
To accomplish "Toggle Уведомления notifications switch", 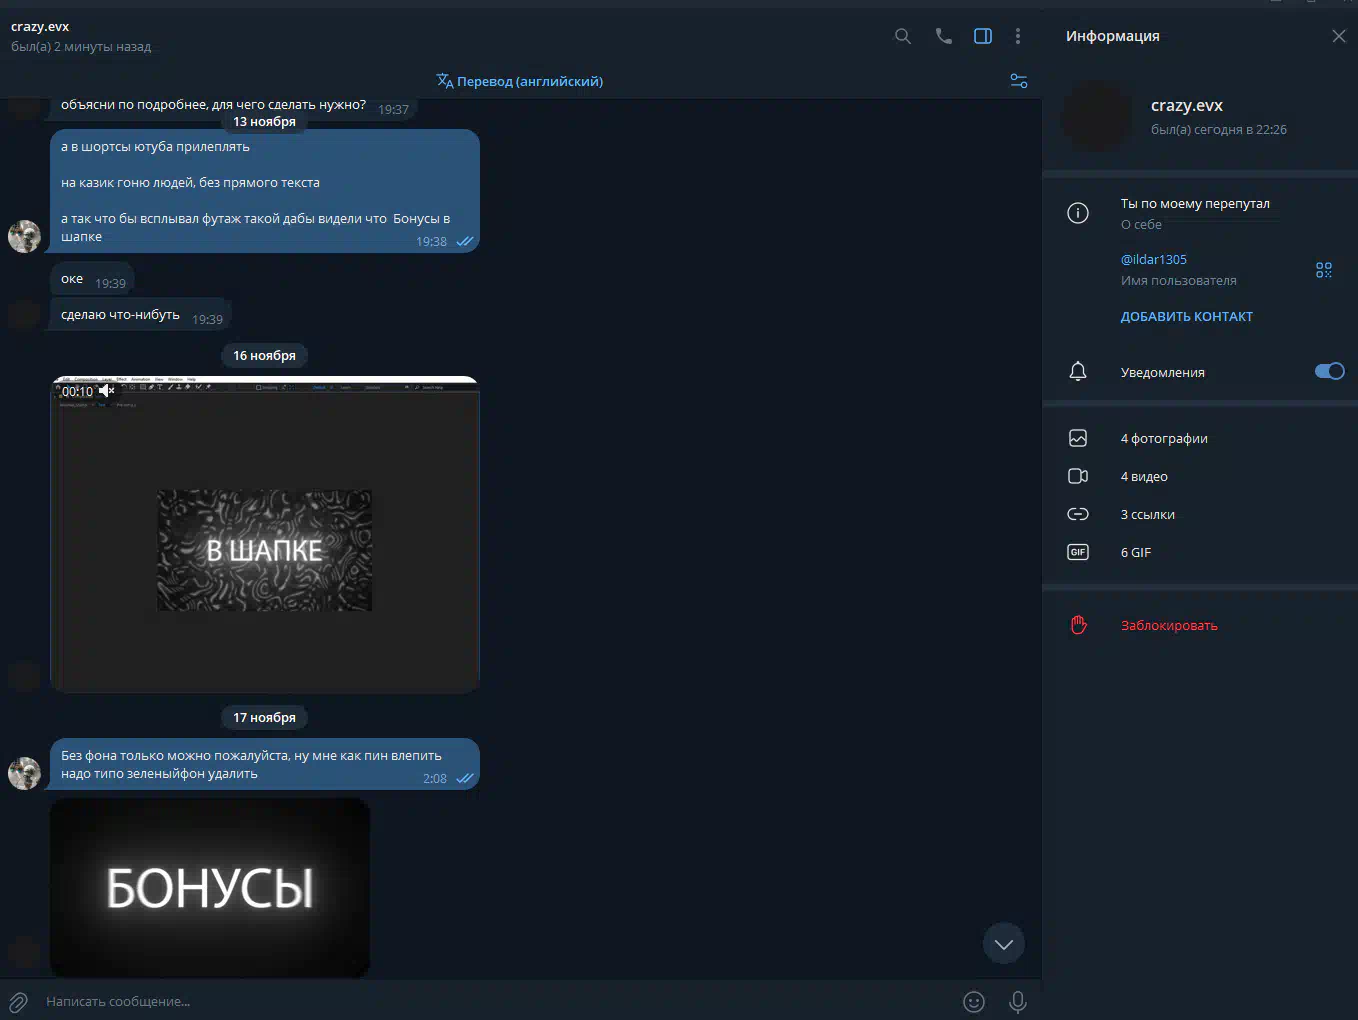I will (1329, 371).
